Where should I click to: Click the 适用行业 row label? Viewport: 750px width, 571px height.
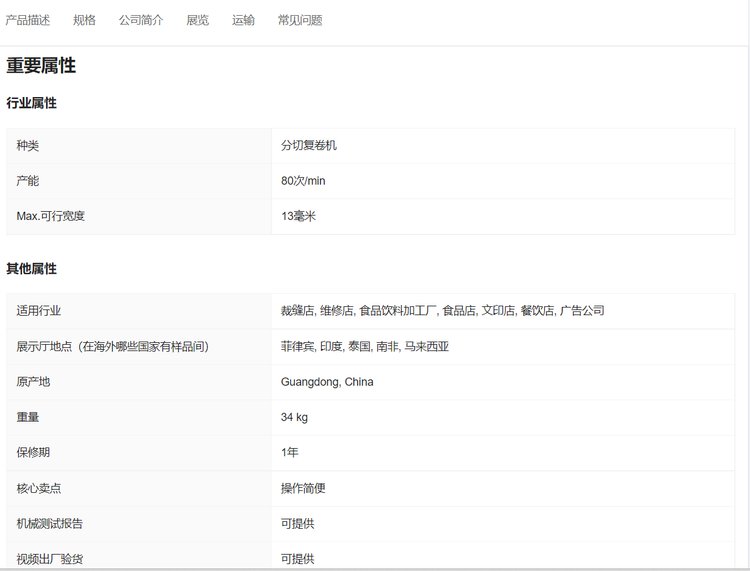tap(39, 311)
